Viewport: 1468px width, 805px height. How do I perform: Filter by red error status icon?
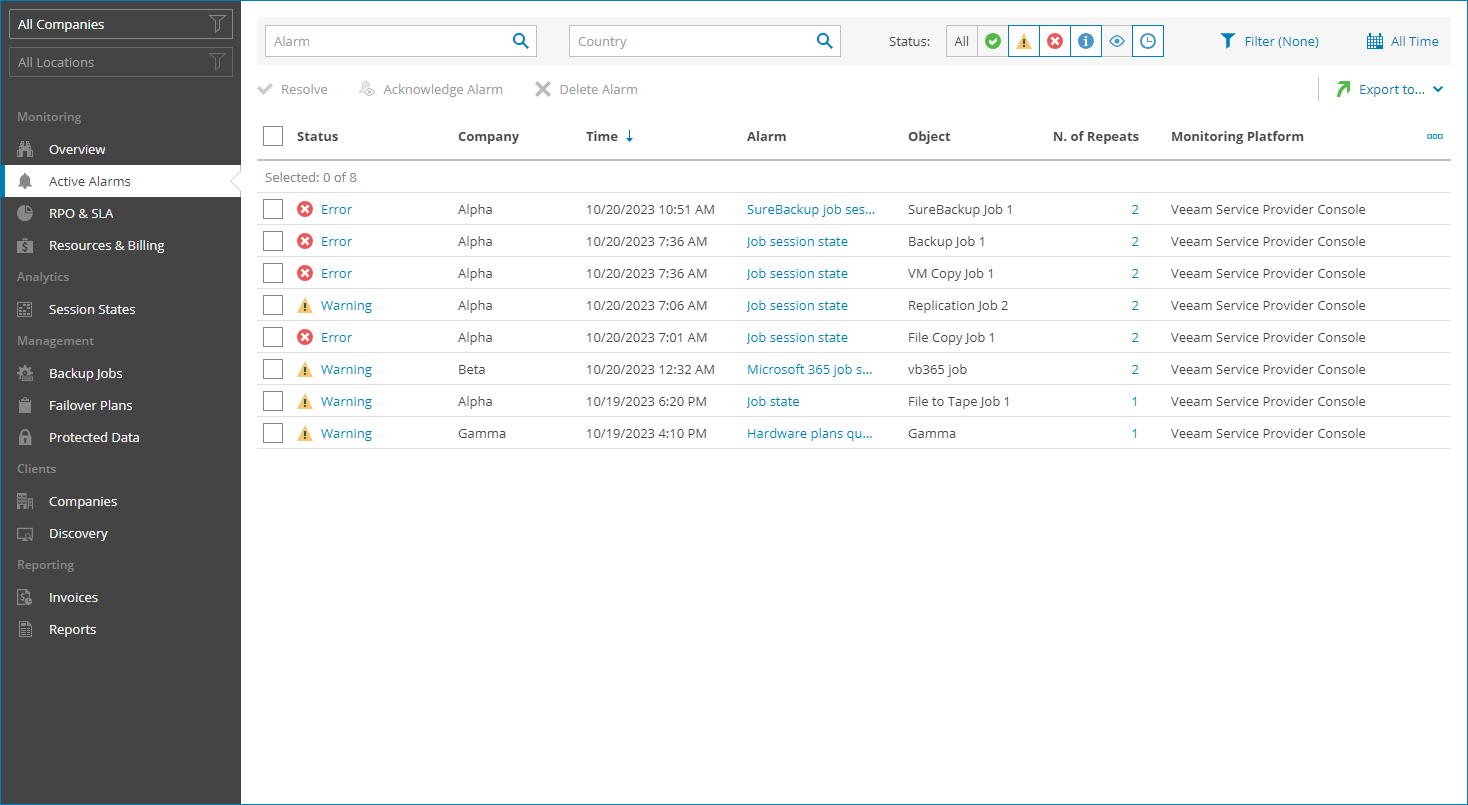[1054, 41]
